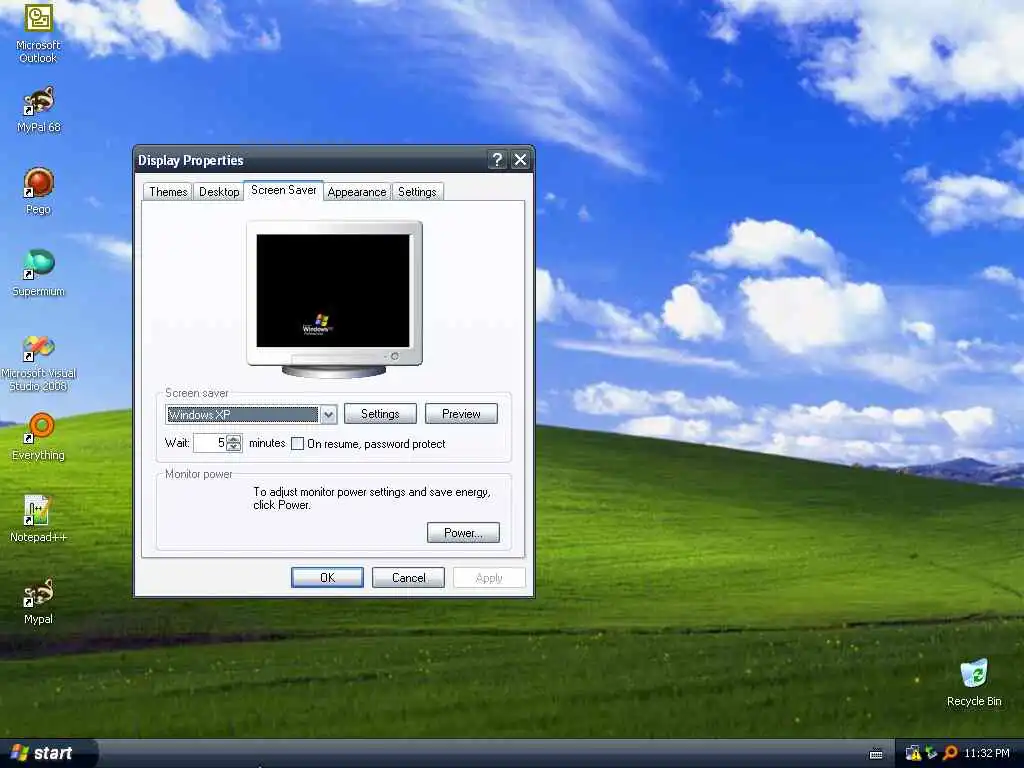
Task: Select the Everything desktop shortcut
Action: click(38, 437)
